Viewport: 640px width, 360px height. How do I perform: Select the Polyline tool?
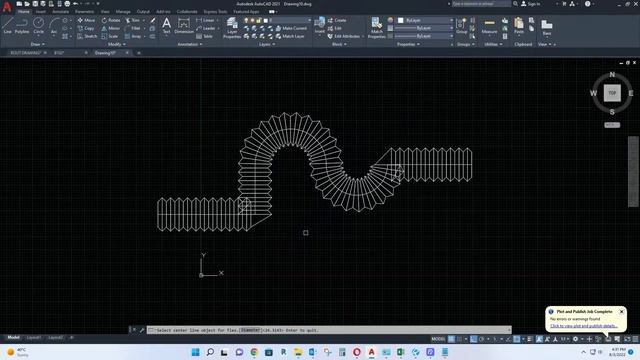(x=22, y=26)
